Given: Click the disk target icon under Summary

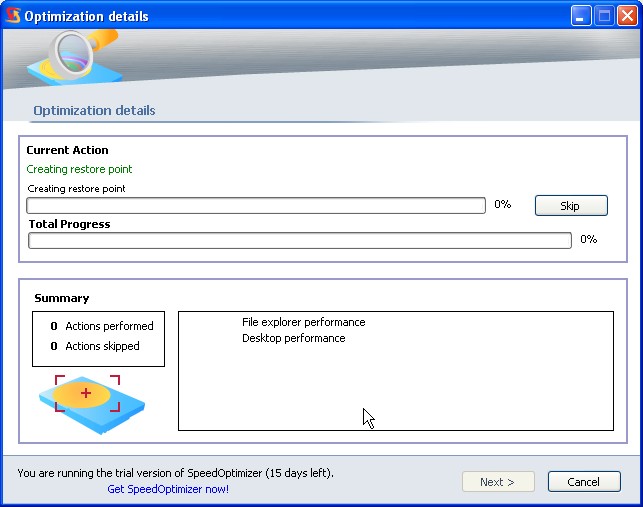Looking at the screenshot, I should [91, 404].
